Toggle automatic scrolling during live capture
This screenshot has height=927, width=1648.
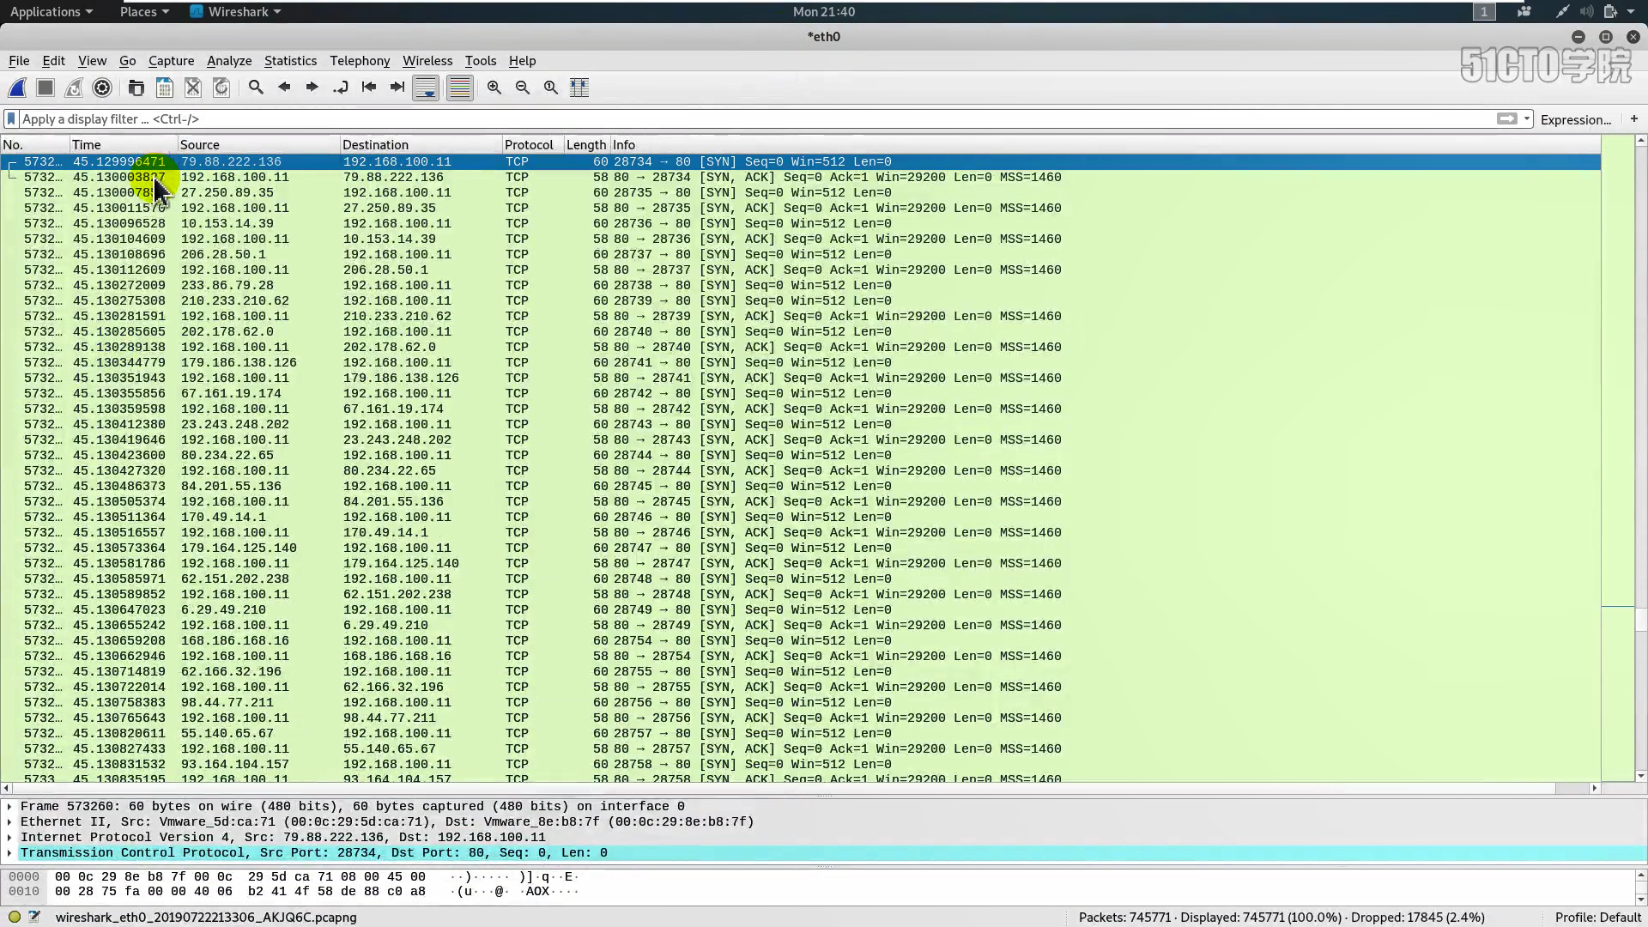[425, 87]
